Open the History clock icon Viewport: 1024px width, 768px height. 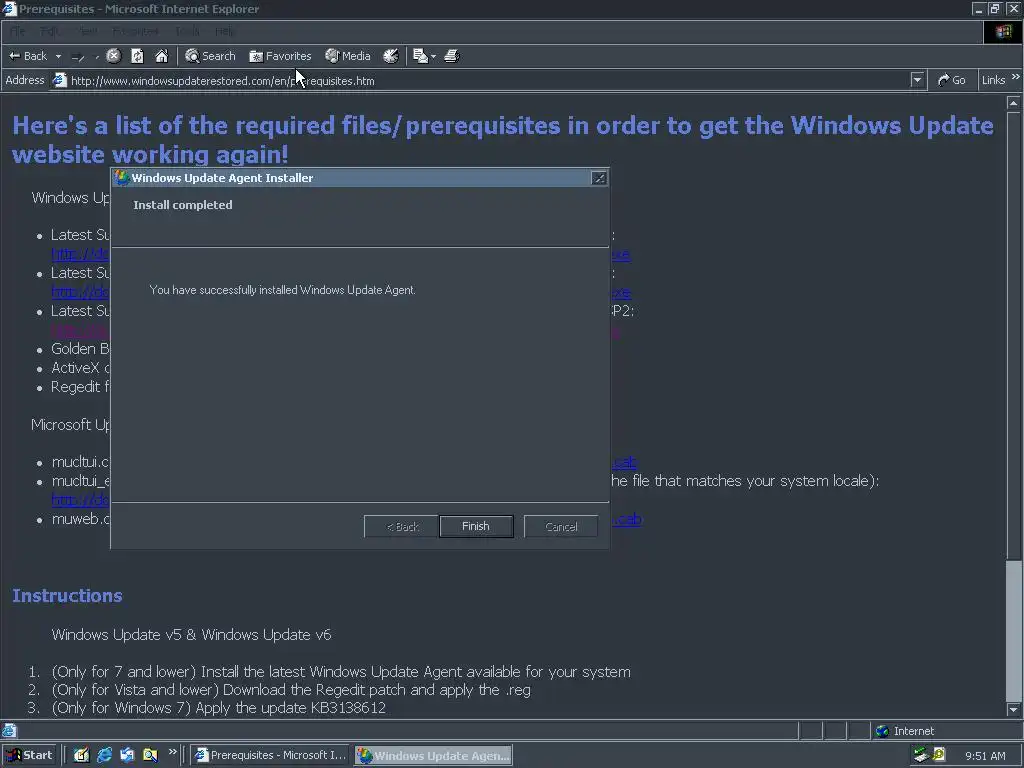[x=391, y=56]
